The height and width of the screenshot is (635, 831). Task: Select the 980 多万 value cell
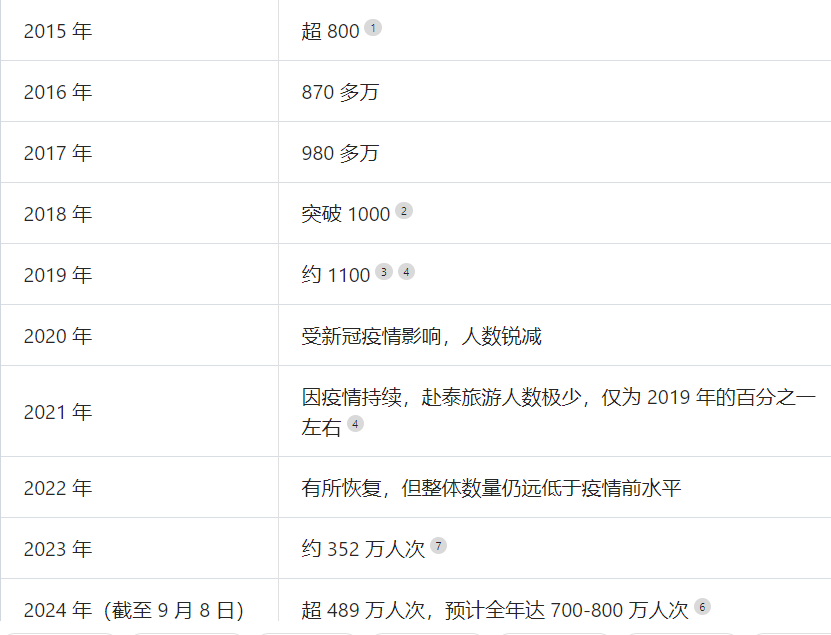coord(340,153)
